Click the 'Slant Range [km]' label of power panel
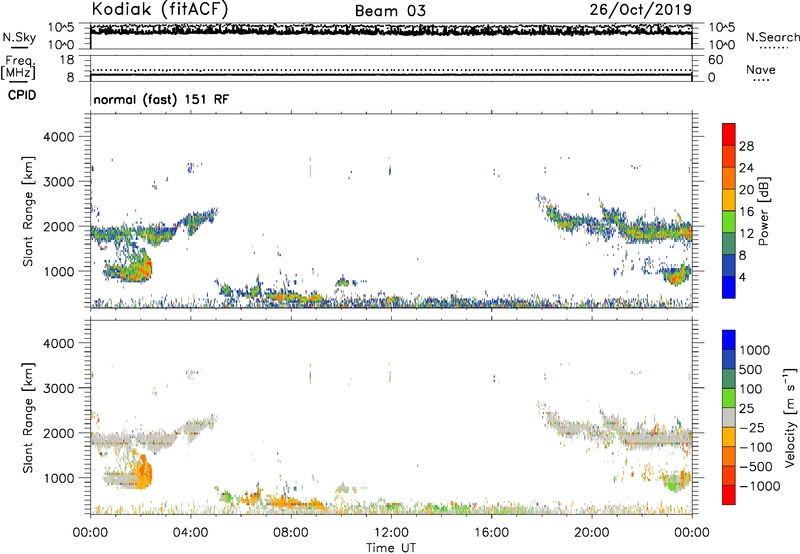This screenshot has width=800, height=554. click(x=28, y=211)
